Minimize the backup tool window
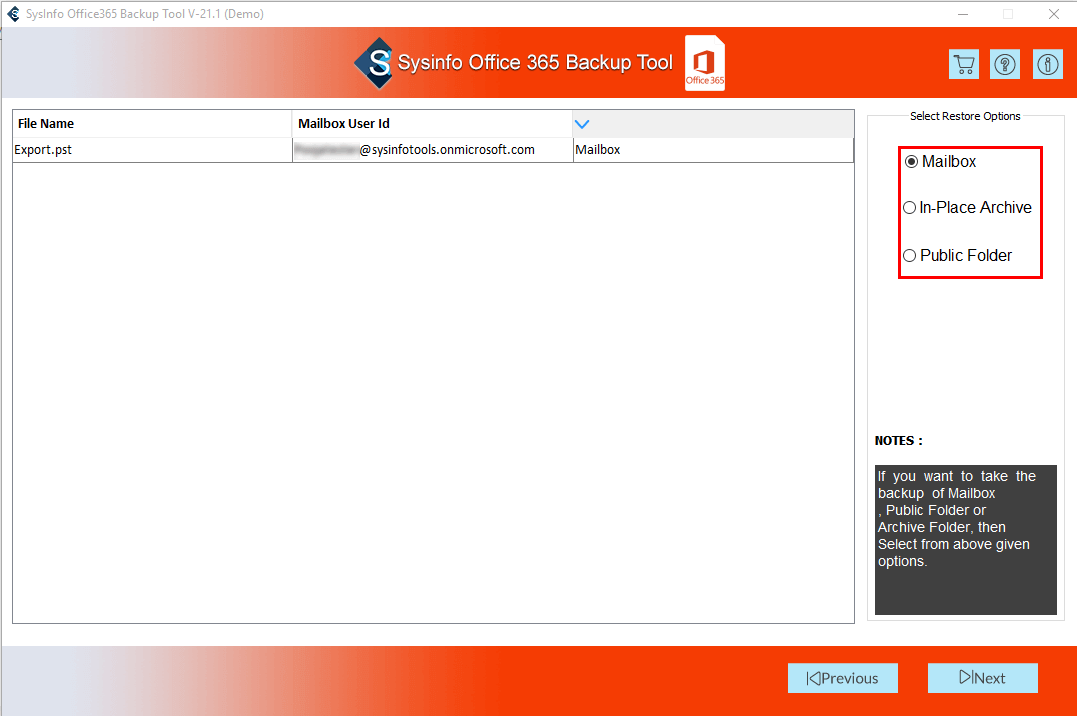Screen dimensions: 1077x716 (x=963, y=14)
